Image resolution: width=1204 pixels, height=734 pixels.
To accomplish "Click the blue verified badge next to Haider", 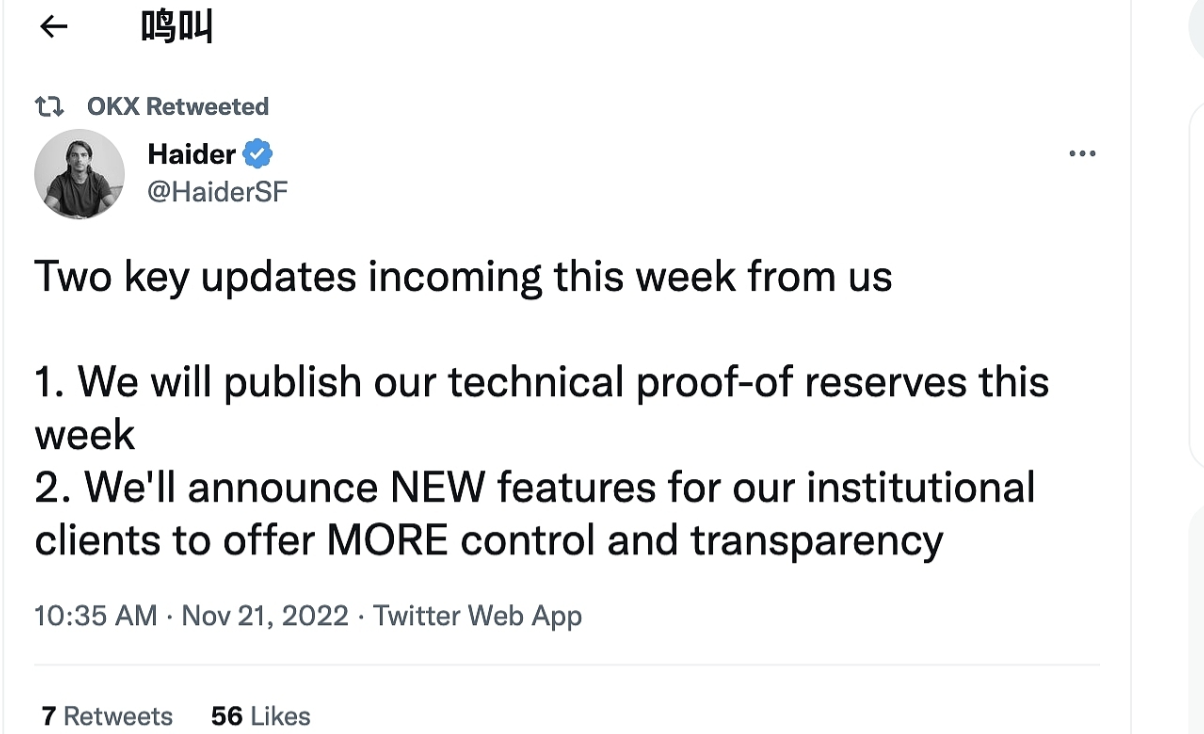I will click(258, 154).
